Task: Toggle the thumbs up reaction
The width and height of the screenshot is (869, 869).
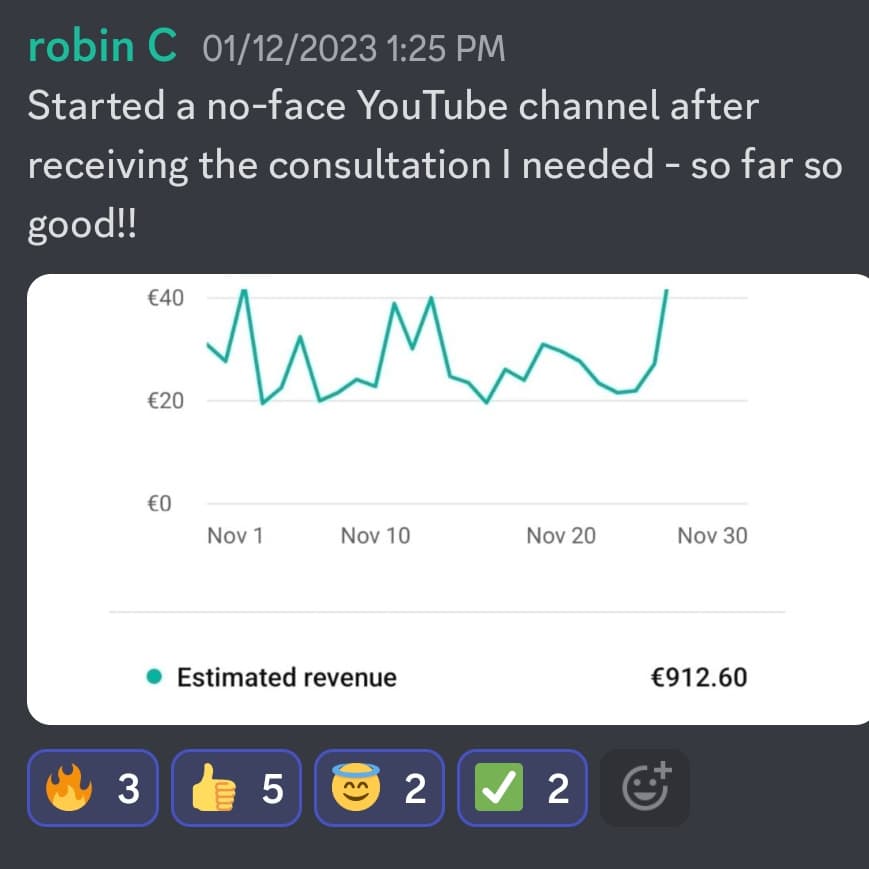Action: coord(237,788)
